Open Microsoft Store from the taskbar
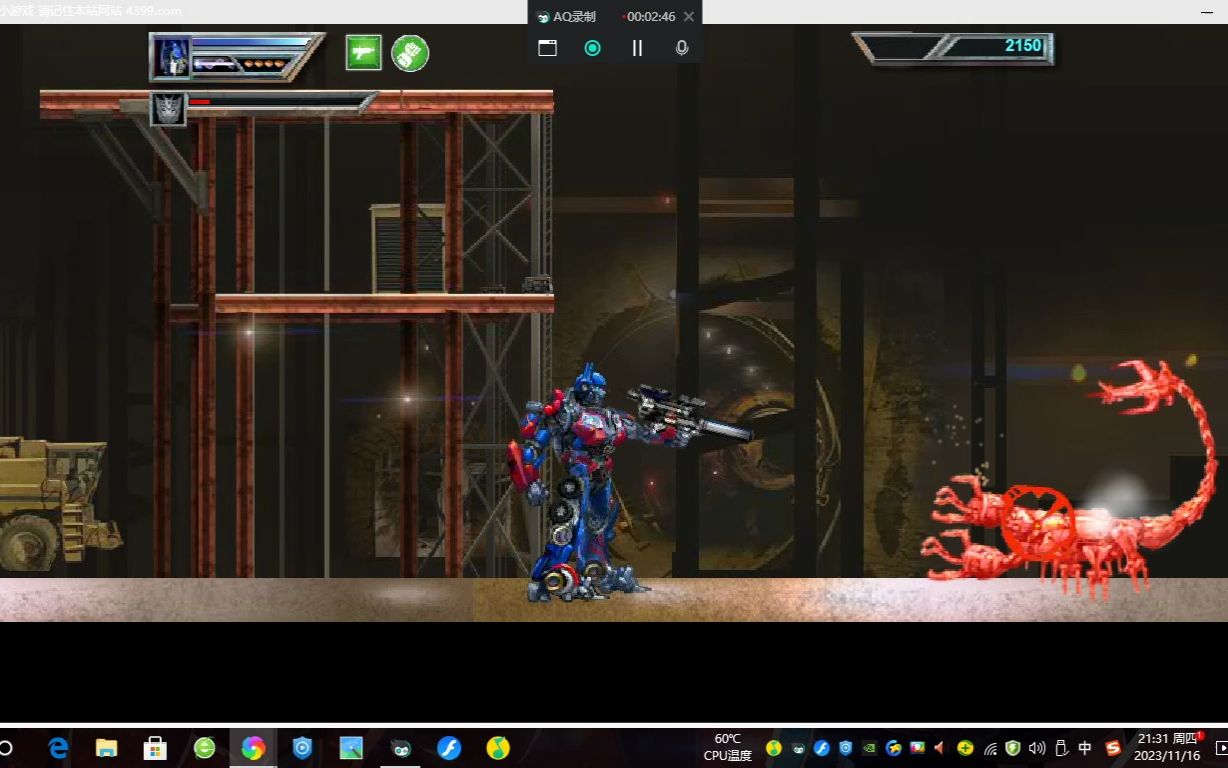The height and width of the screenshot is (768, 1228). [x=155, y=747]
